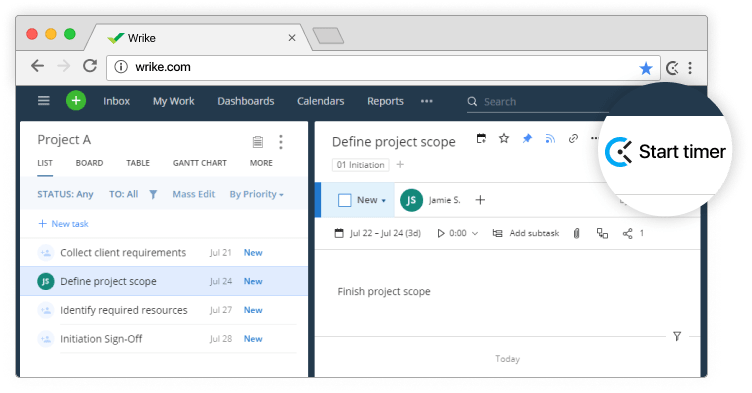This screenshot has height=393, width=752.
Task: Click the green plus create button
Action: [x=76, y=101]
